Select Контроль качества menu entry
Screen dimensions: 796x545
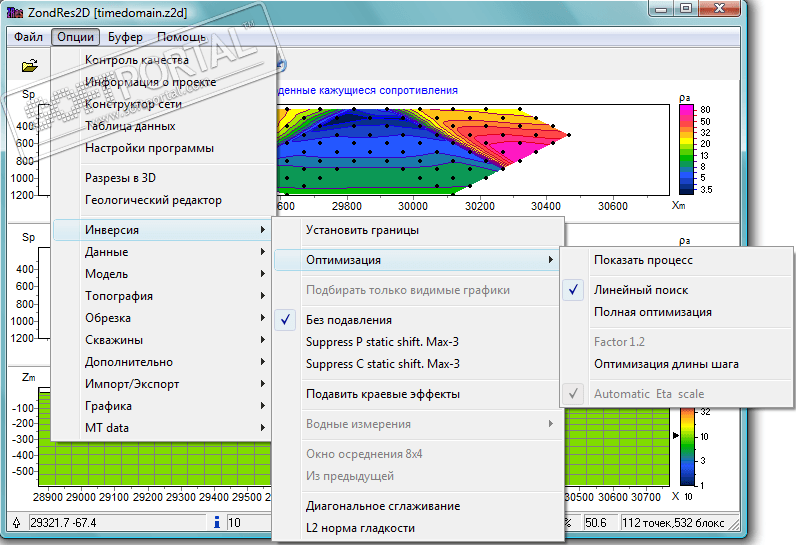tap(163, 60)
